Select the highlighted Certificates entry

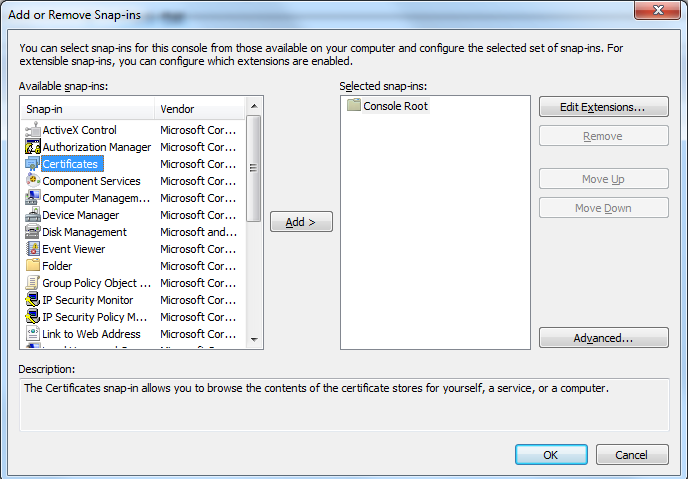(x=72, y=164)
